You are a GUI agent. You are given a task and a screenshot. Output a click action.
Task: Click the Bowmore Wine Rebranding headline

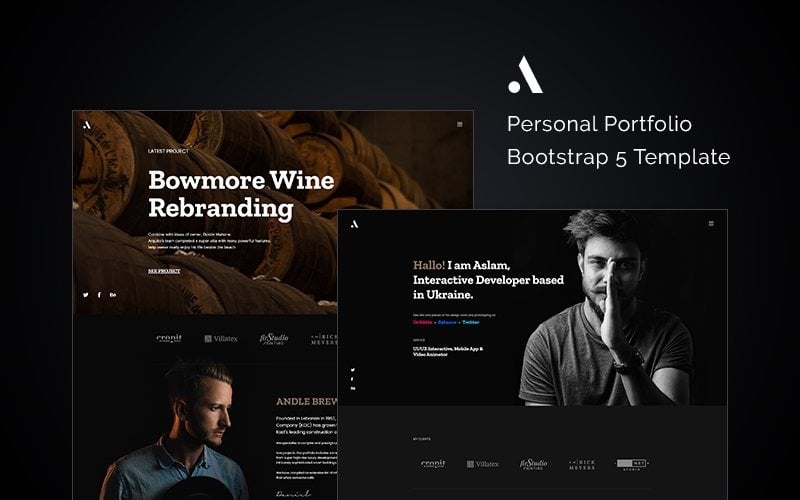(x=241, y=194)
